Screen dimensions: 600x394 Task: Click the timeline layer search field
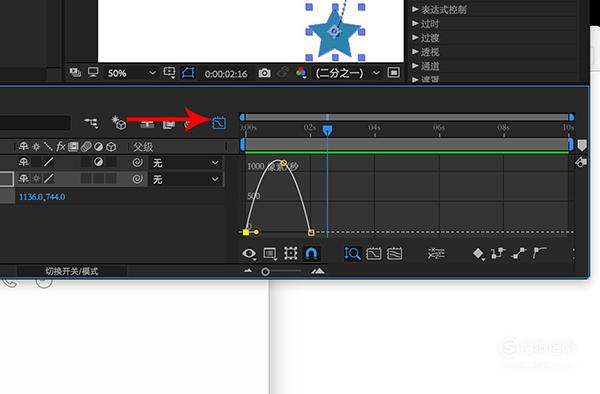[35, 123]
